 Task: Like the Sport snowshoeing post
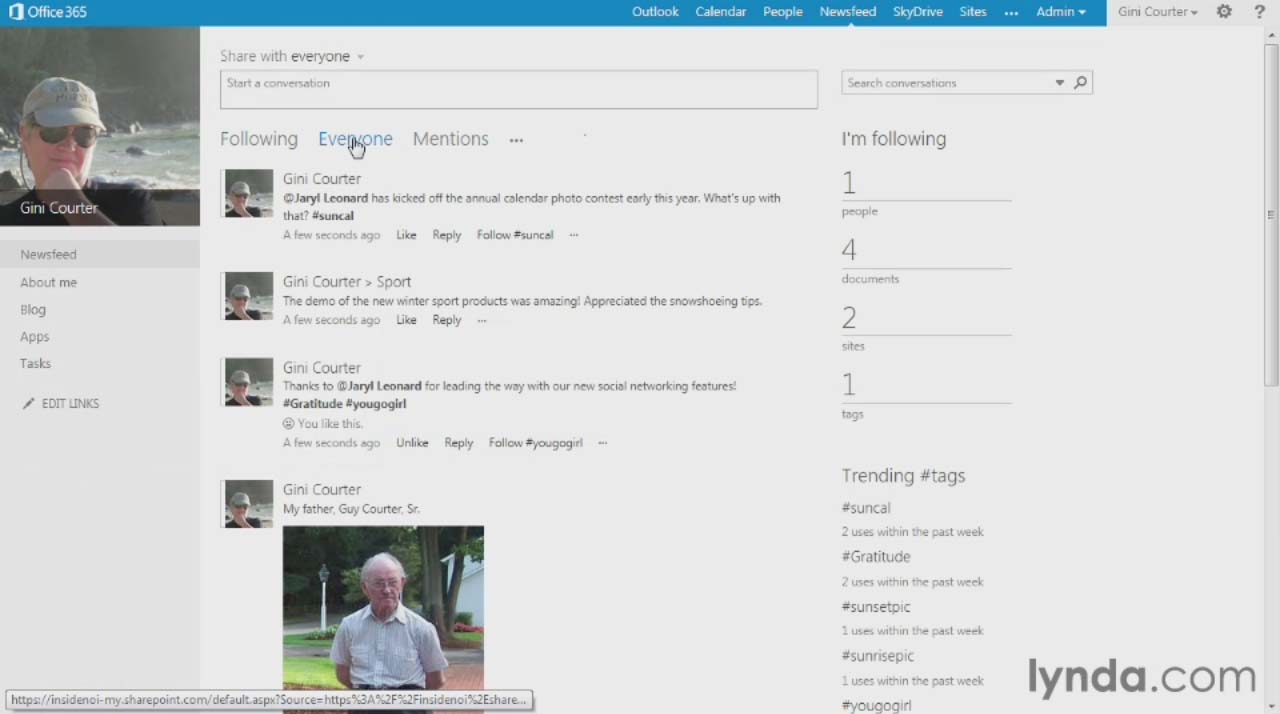click(406, 320)
